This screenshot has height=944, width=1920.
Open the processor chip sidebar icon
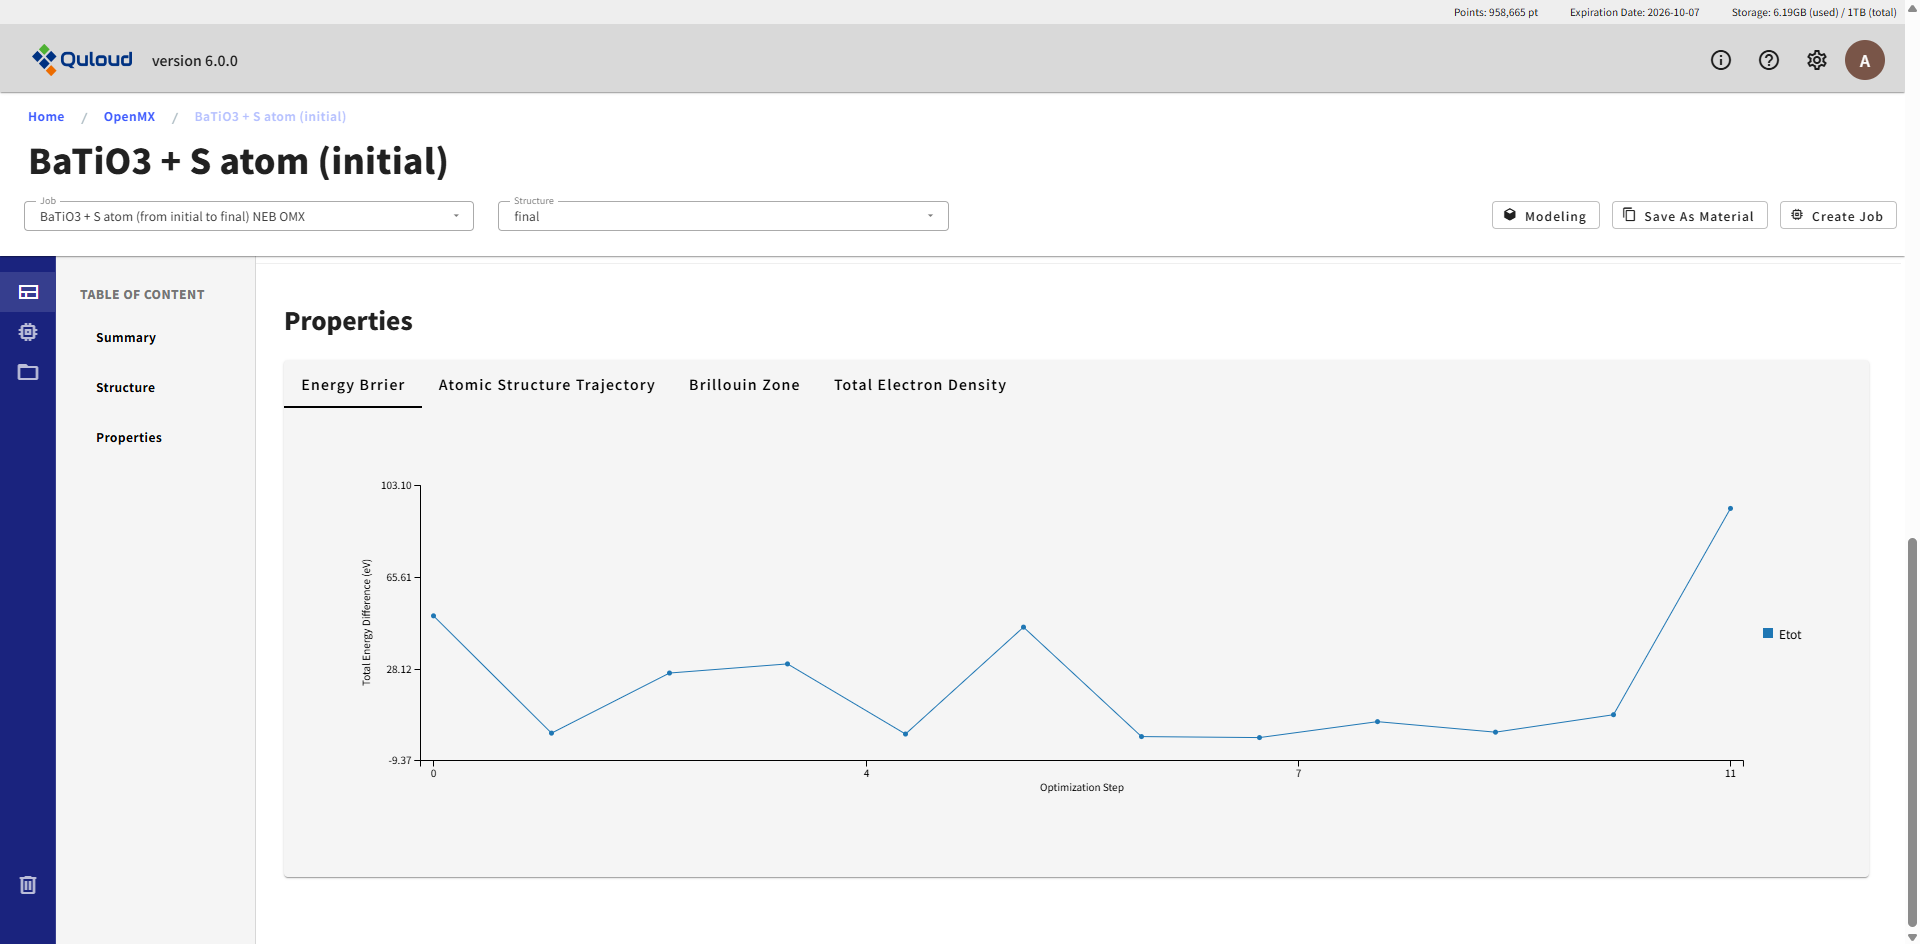click(x=28, y=332)
